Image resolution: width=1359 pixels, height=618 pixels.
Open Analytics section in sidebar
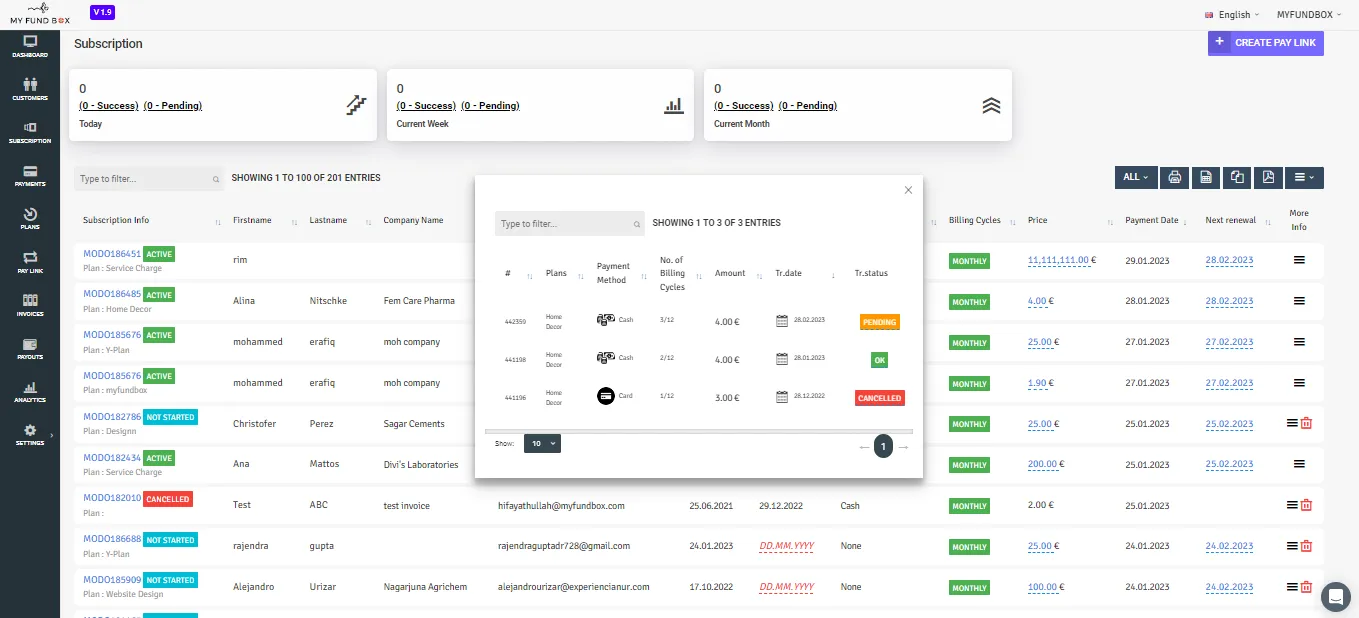tap(30, 390)
